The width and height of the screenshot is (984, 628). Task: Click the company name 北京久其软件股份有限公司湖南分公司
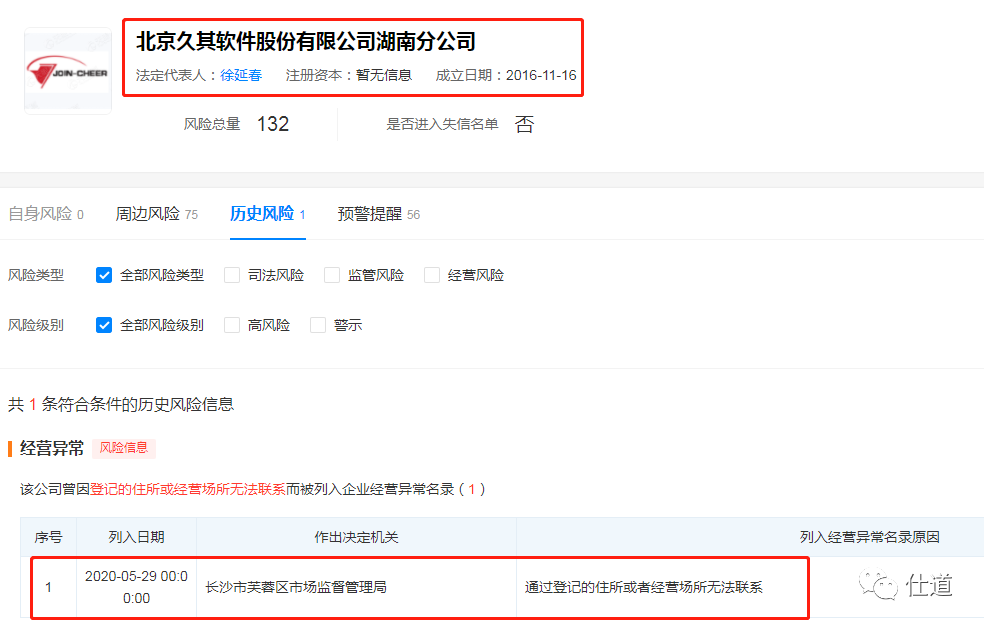(306, 41)
